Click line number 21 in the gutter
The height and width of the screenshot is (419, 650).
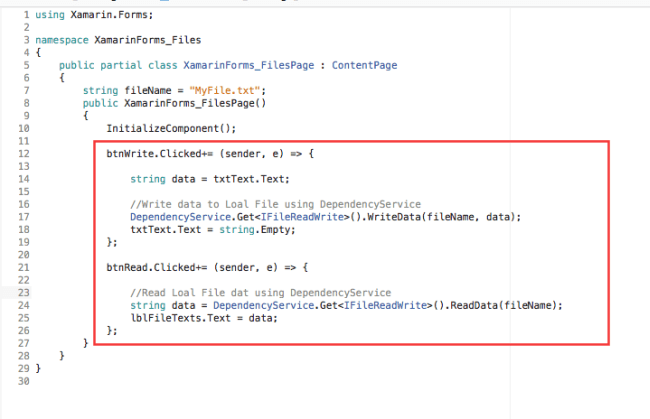(24, 267)
